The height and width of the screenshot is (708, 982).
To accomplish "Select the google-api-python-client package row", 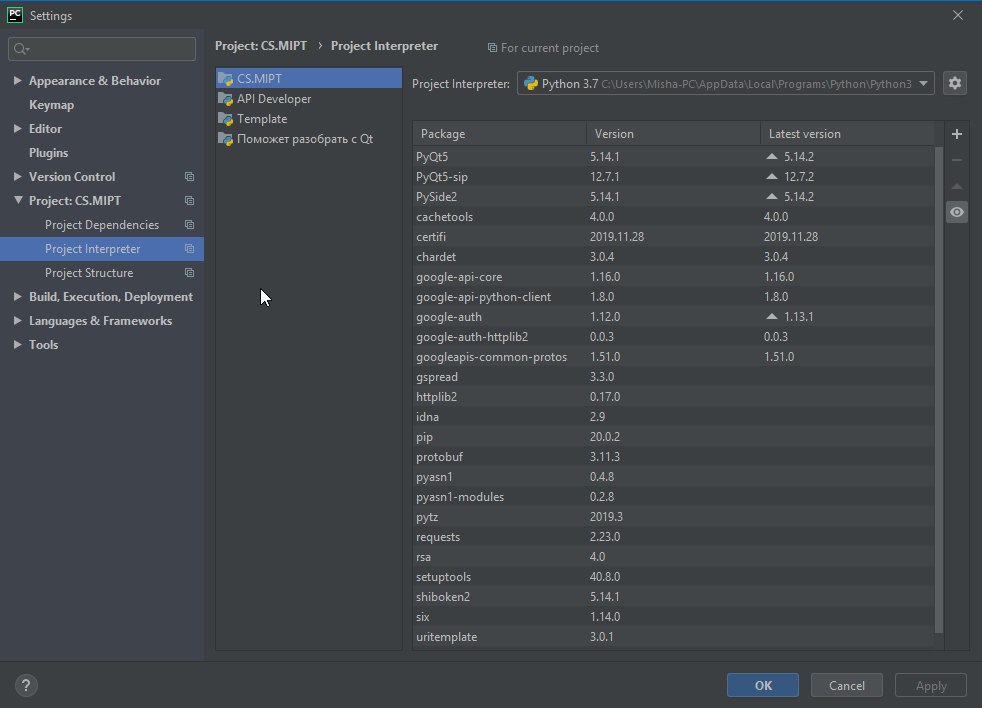I will [673, 297].
